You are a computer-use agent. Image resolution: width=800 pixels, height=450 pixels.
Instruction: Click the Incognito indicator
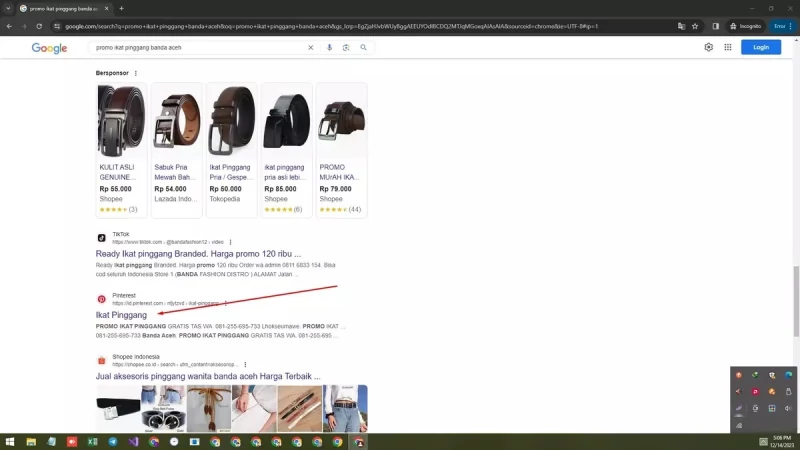746,26
